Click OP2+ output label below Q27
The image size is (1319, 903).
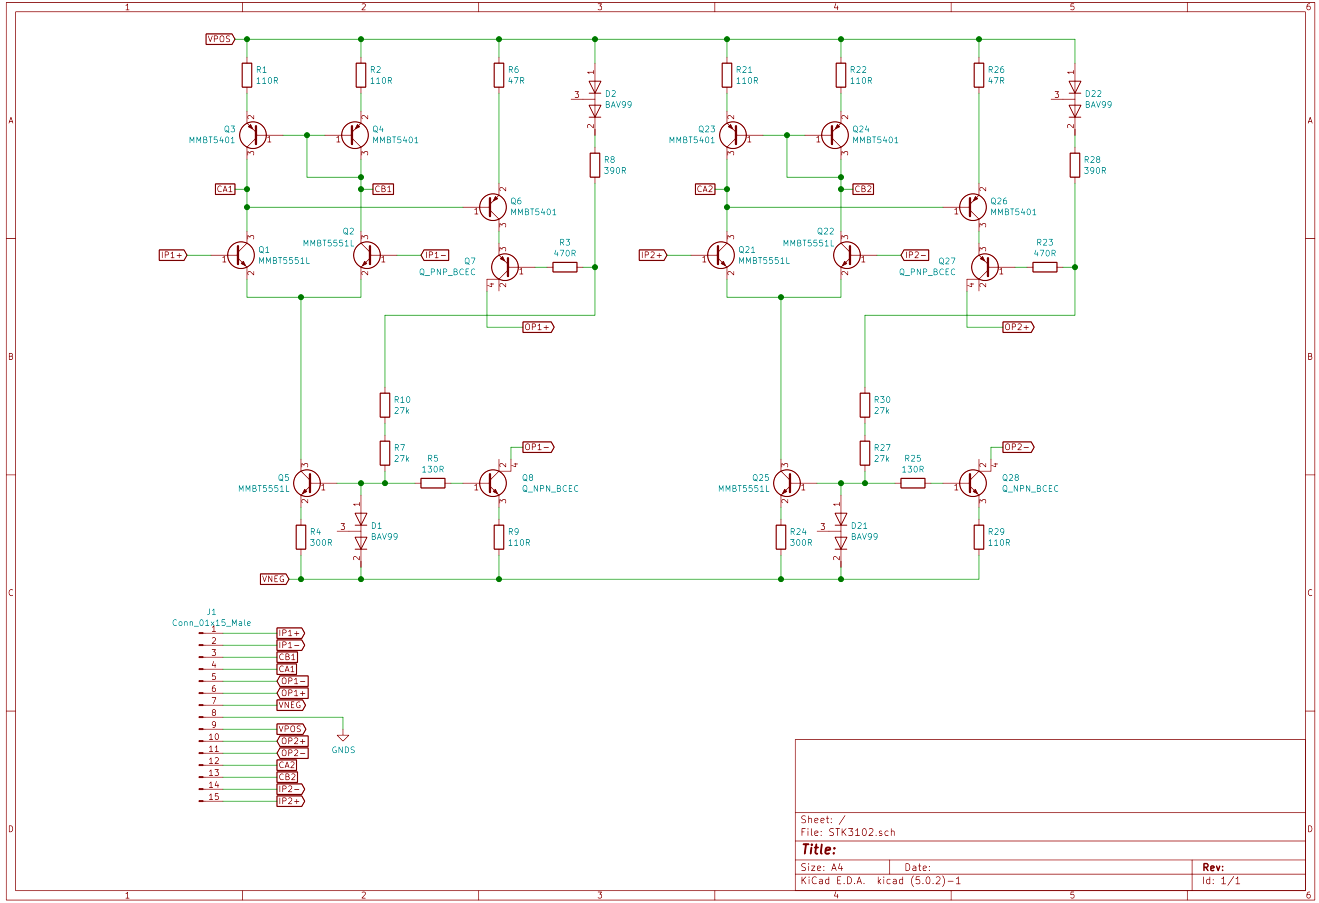click(x=1018, y=327)
